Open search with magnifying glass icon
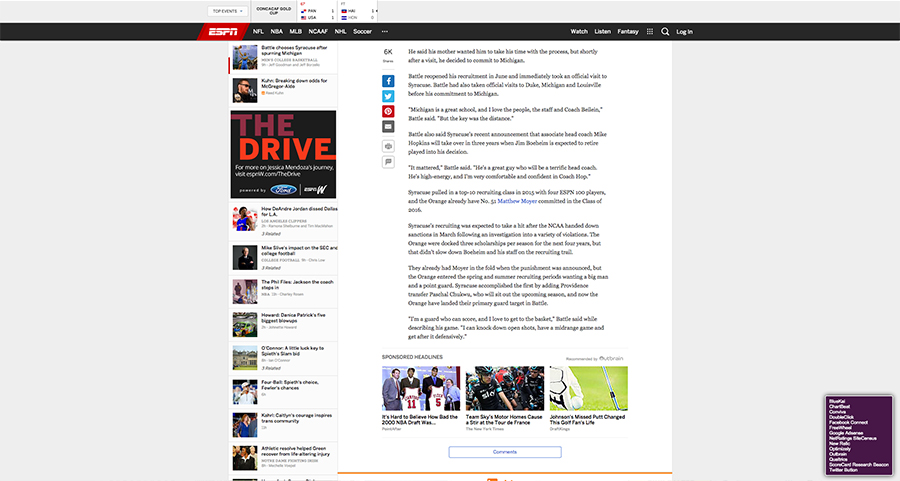 [665, 32]
